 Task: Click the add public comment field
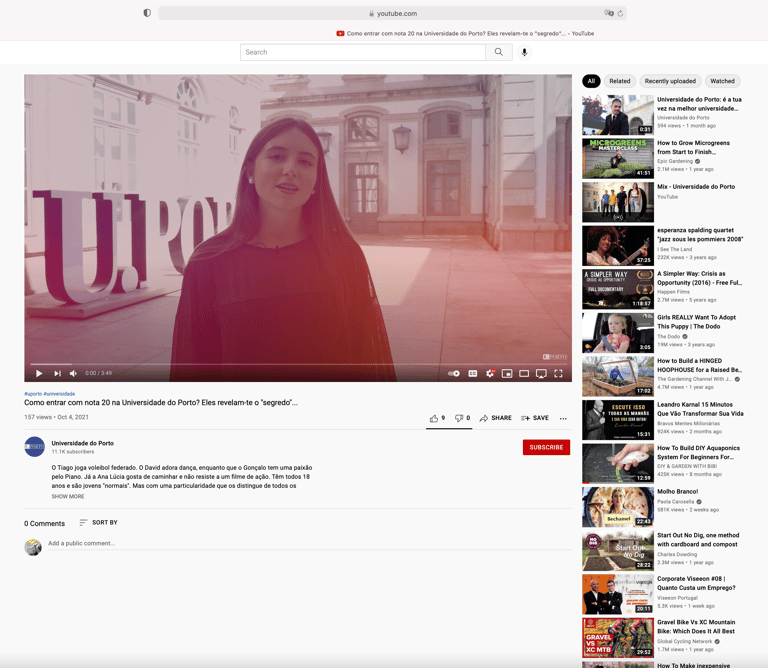point(310,544)
